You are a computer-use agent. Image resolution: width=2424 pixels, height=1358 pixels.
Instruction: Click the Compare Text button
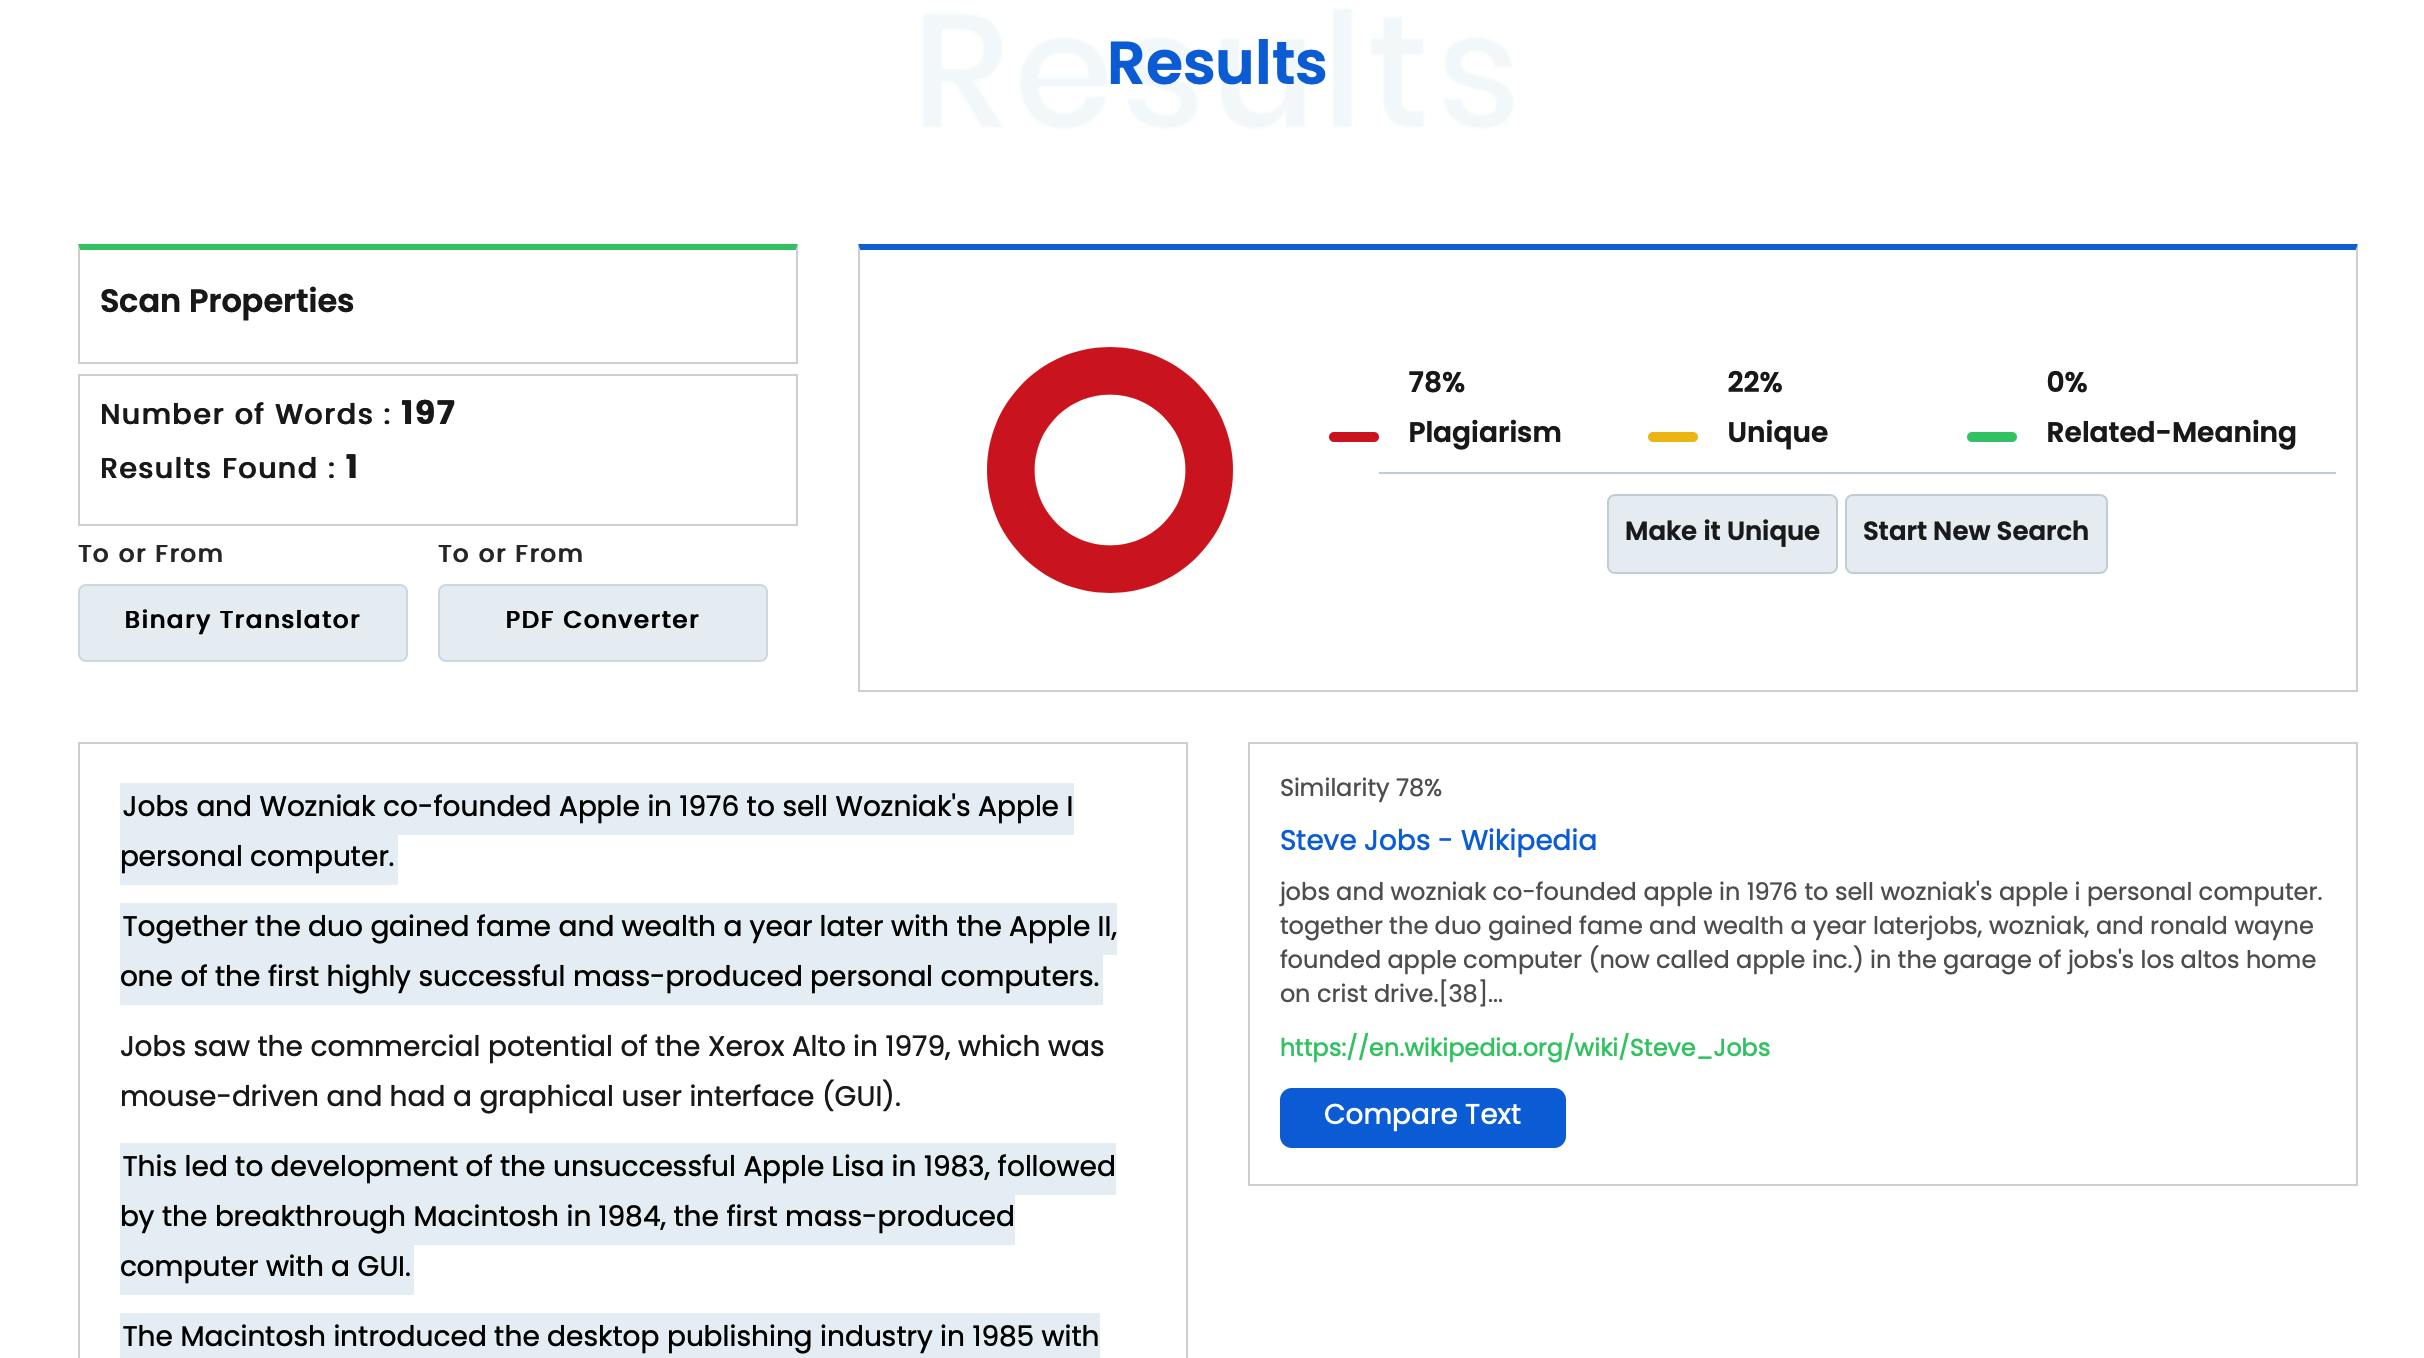pyautogui.click(x=1421, y=1116)
